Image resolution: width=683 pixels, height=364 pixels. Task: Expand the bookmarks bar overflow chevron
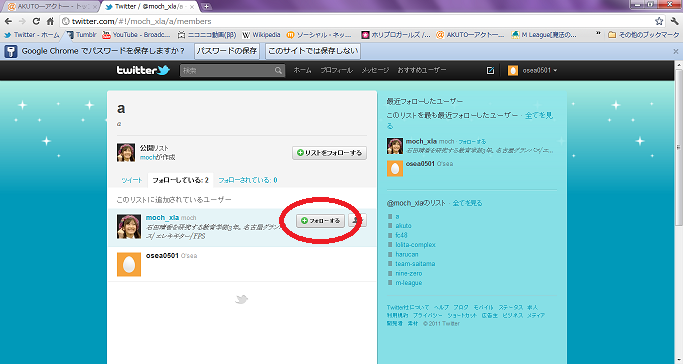[x=598, y=34]
